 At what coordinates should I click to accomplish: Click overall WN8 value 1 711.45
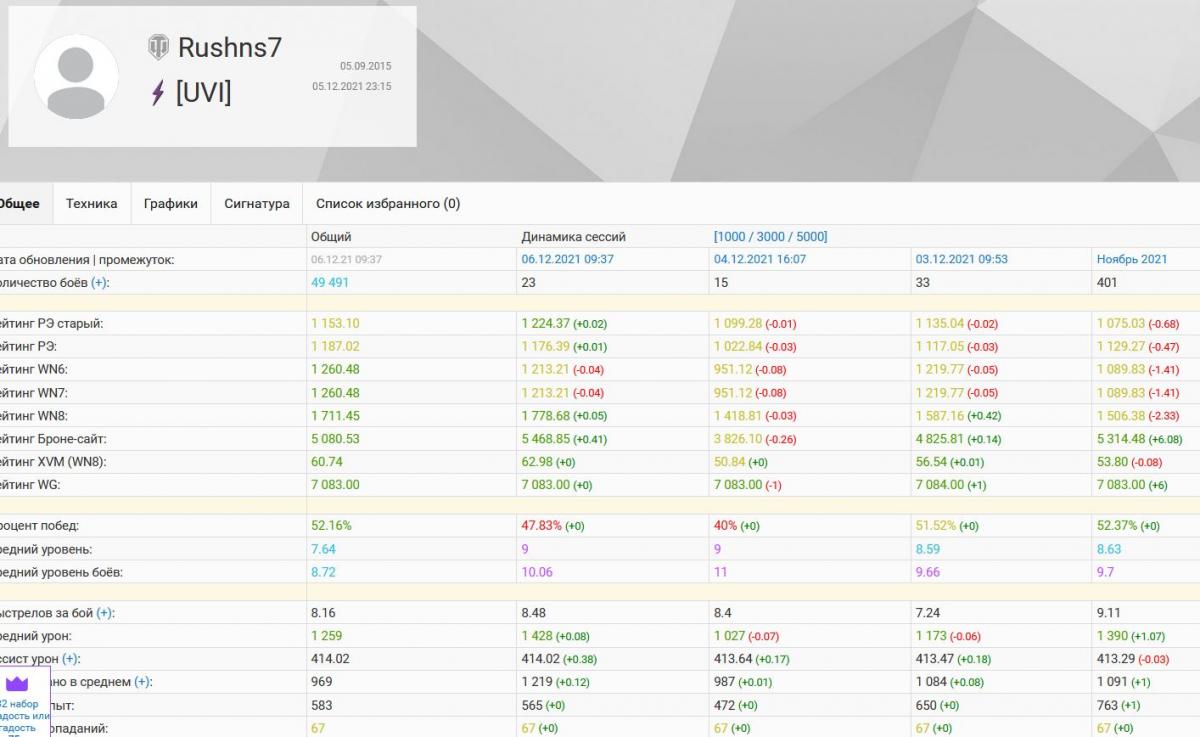coord(335,415)
